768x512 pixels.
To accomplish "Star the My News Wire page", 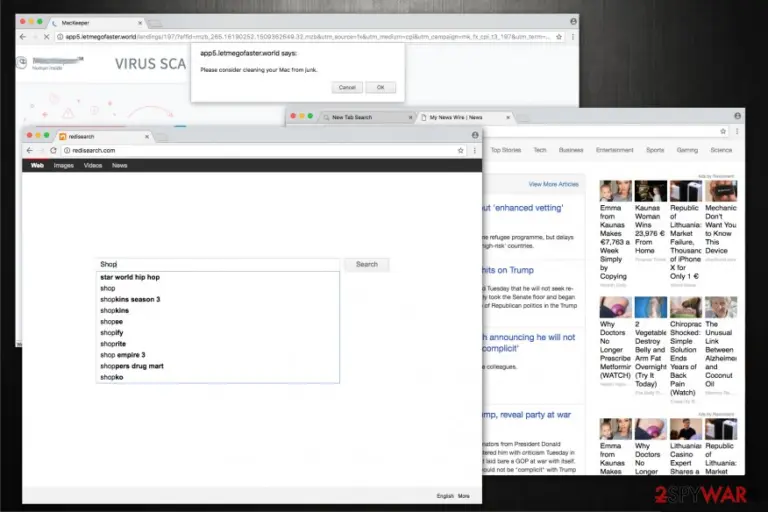I will click(x=723, y=131).
